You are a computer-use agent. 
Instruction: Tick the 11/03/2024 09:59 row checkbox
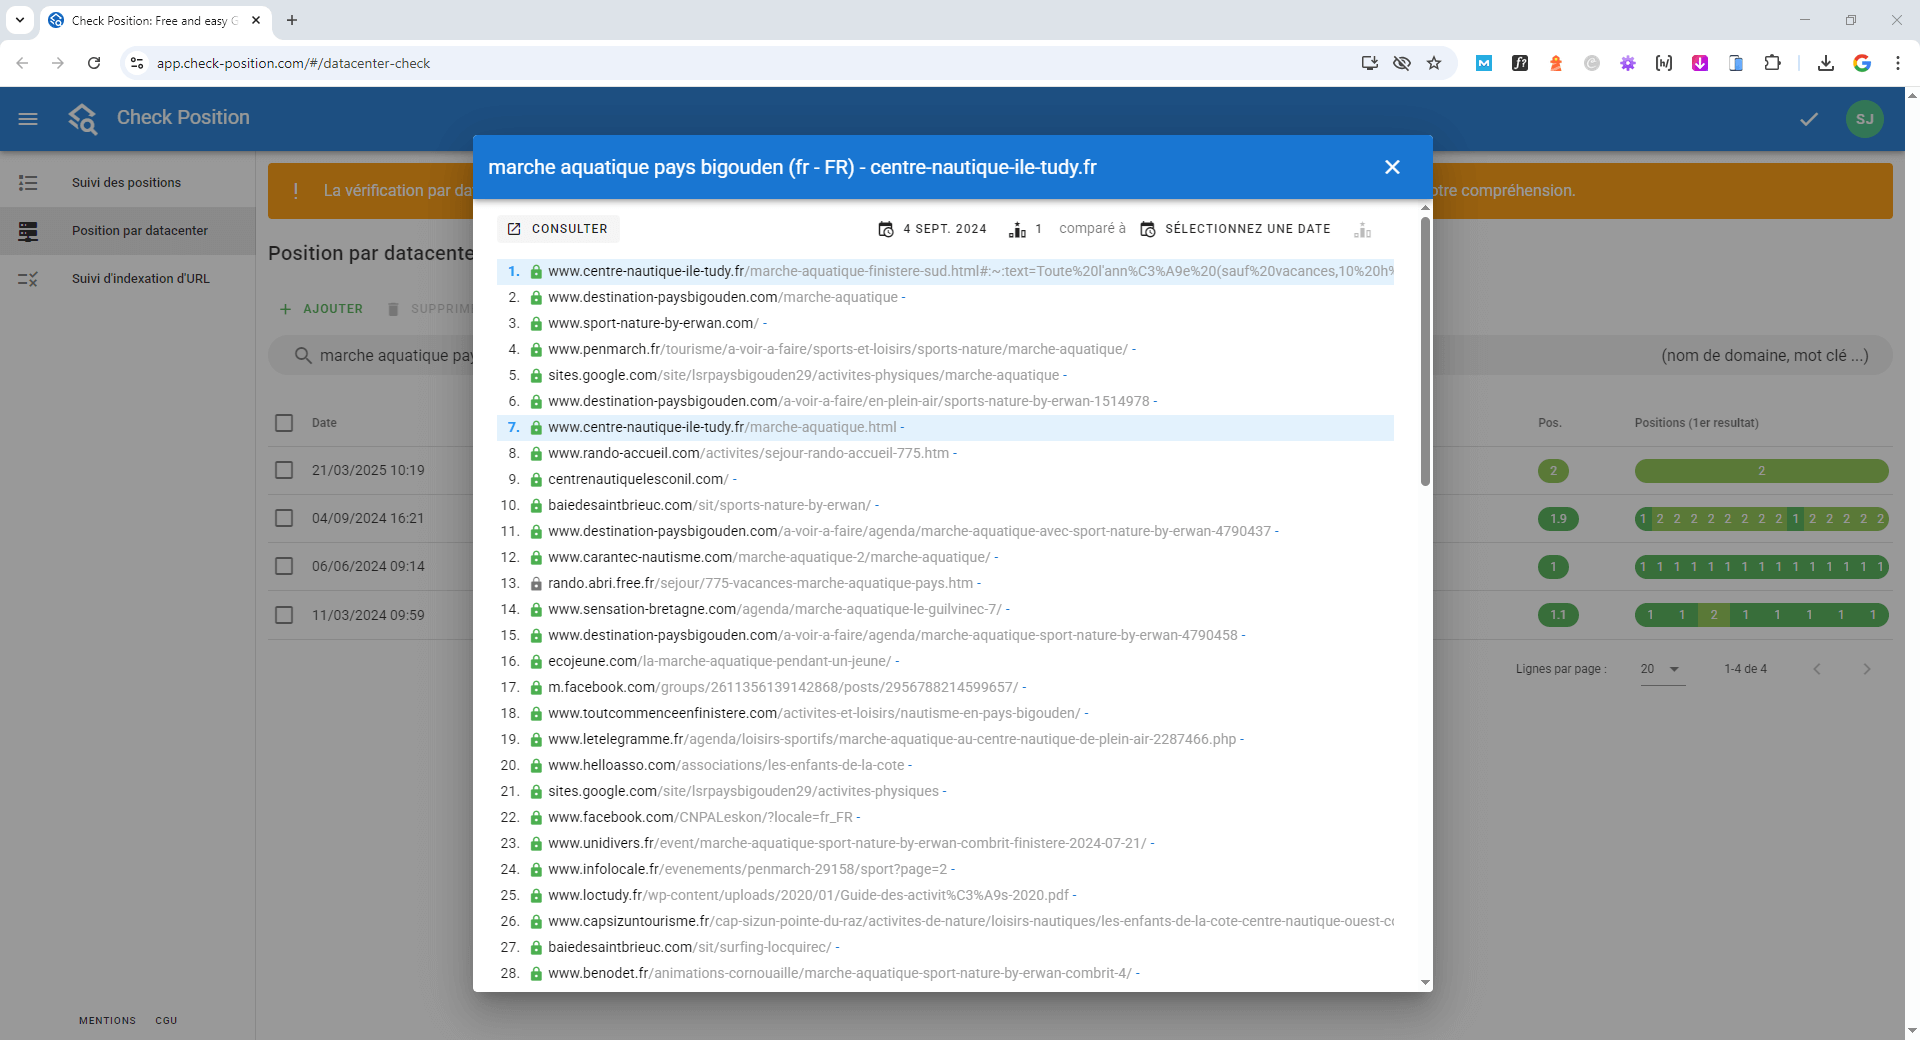[284, 615]
